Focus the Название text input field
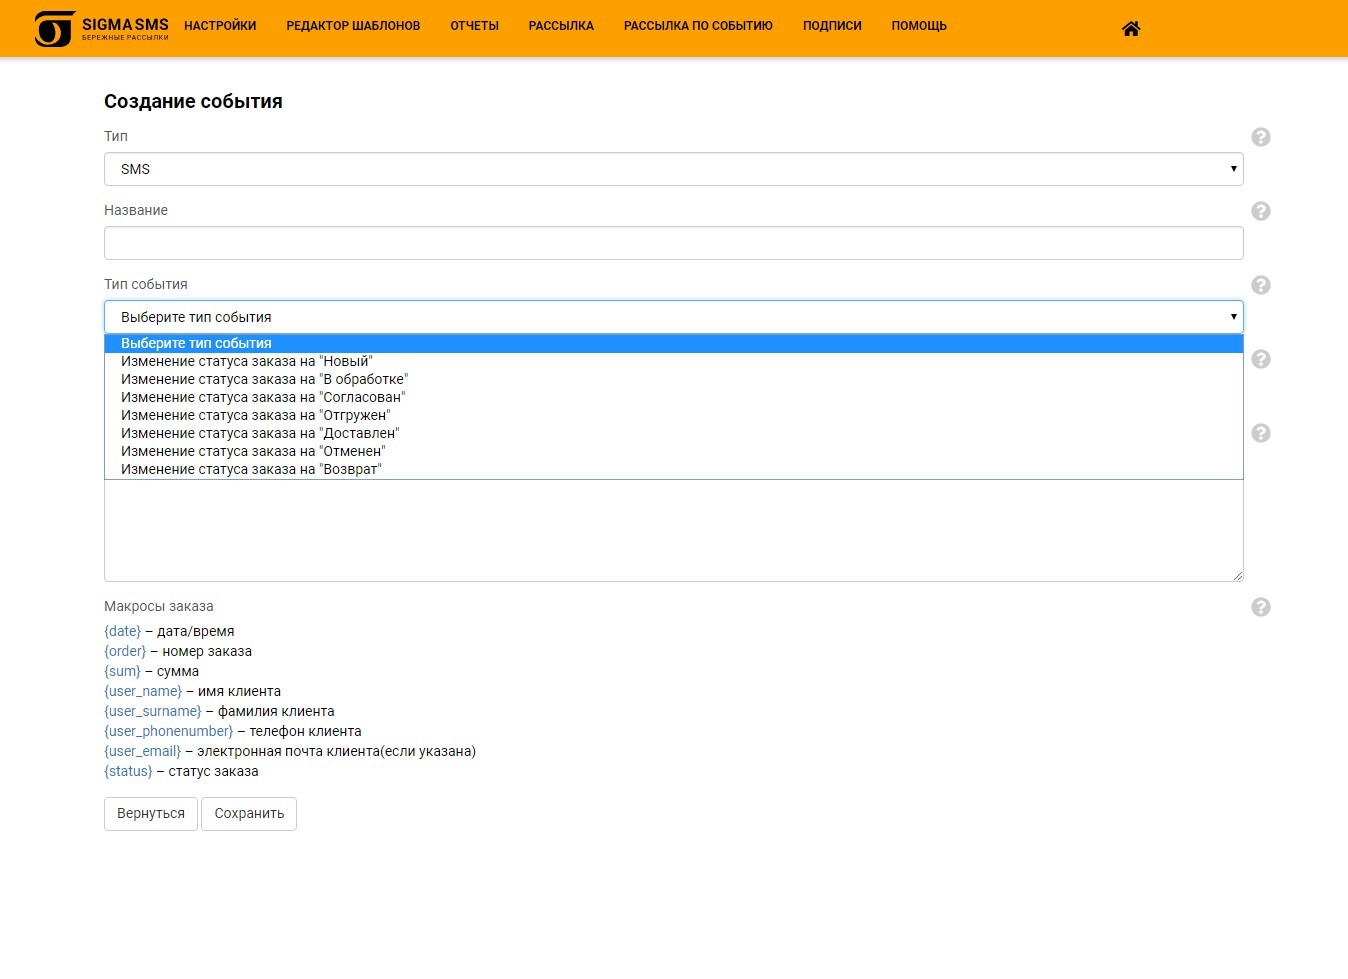The image size is (1348, 979). click(673, 243)
